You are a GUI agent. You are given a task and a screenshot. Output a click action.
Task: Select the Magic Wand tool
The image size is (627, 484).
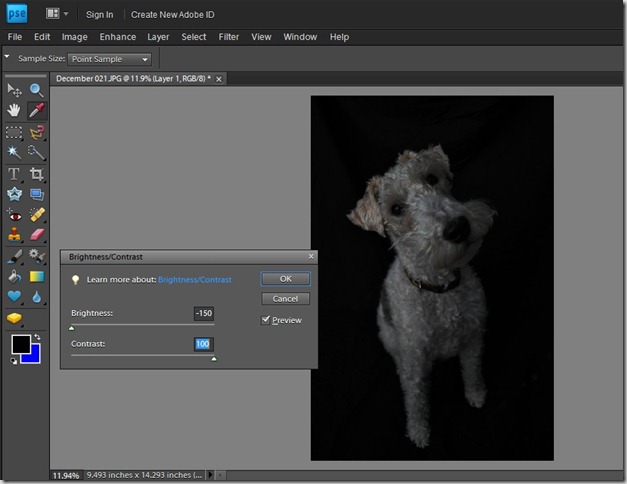click(14, 152)
